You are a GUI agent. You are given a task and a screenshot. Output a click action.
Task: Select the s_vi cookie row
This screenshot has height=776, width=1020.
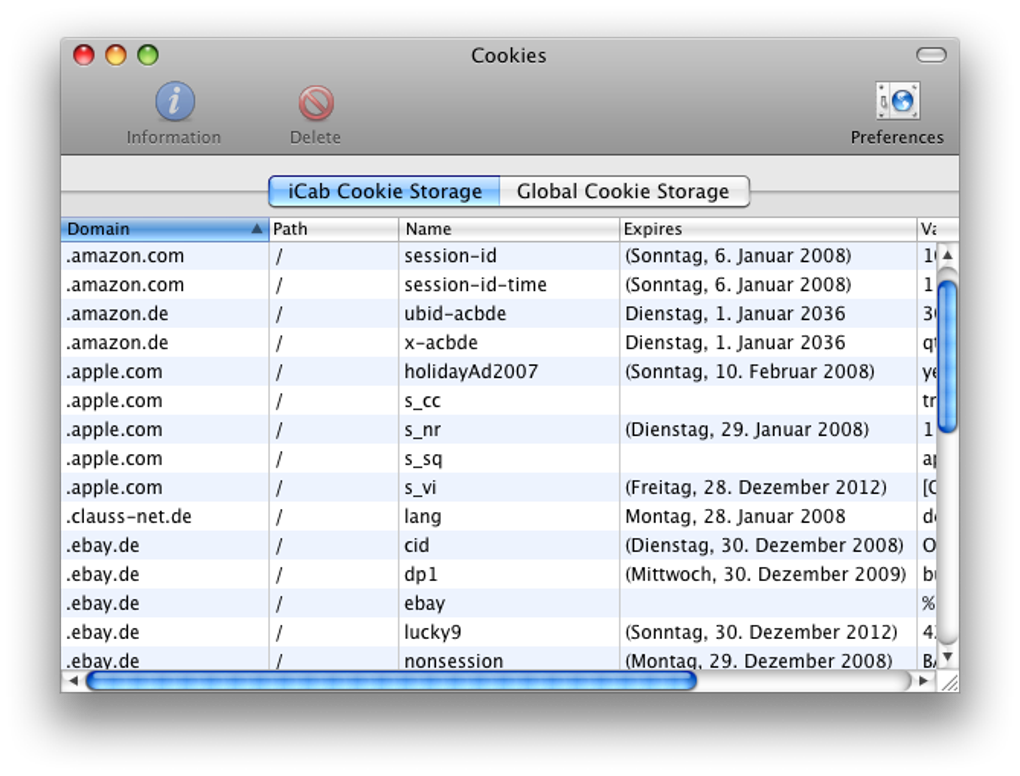[x=499, y=487]
